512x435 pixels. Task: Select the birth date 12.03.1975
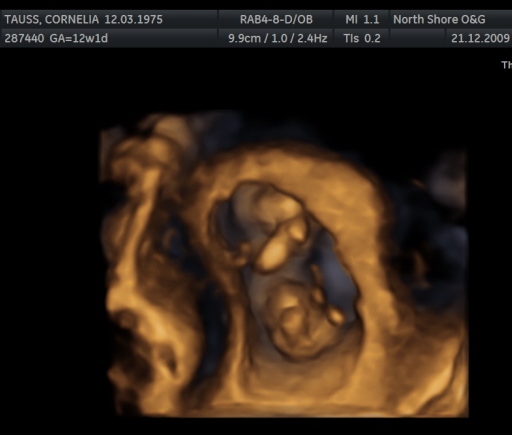pyautogui.click(x=134, y=19)
